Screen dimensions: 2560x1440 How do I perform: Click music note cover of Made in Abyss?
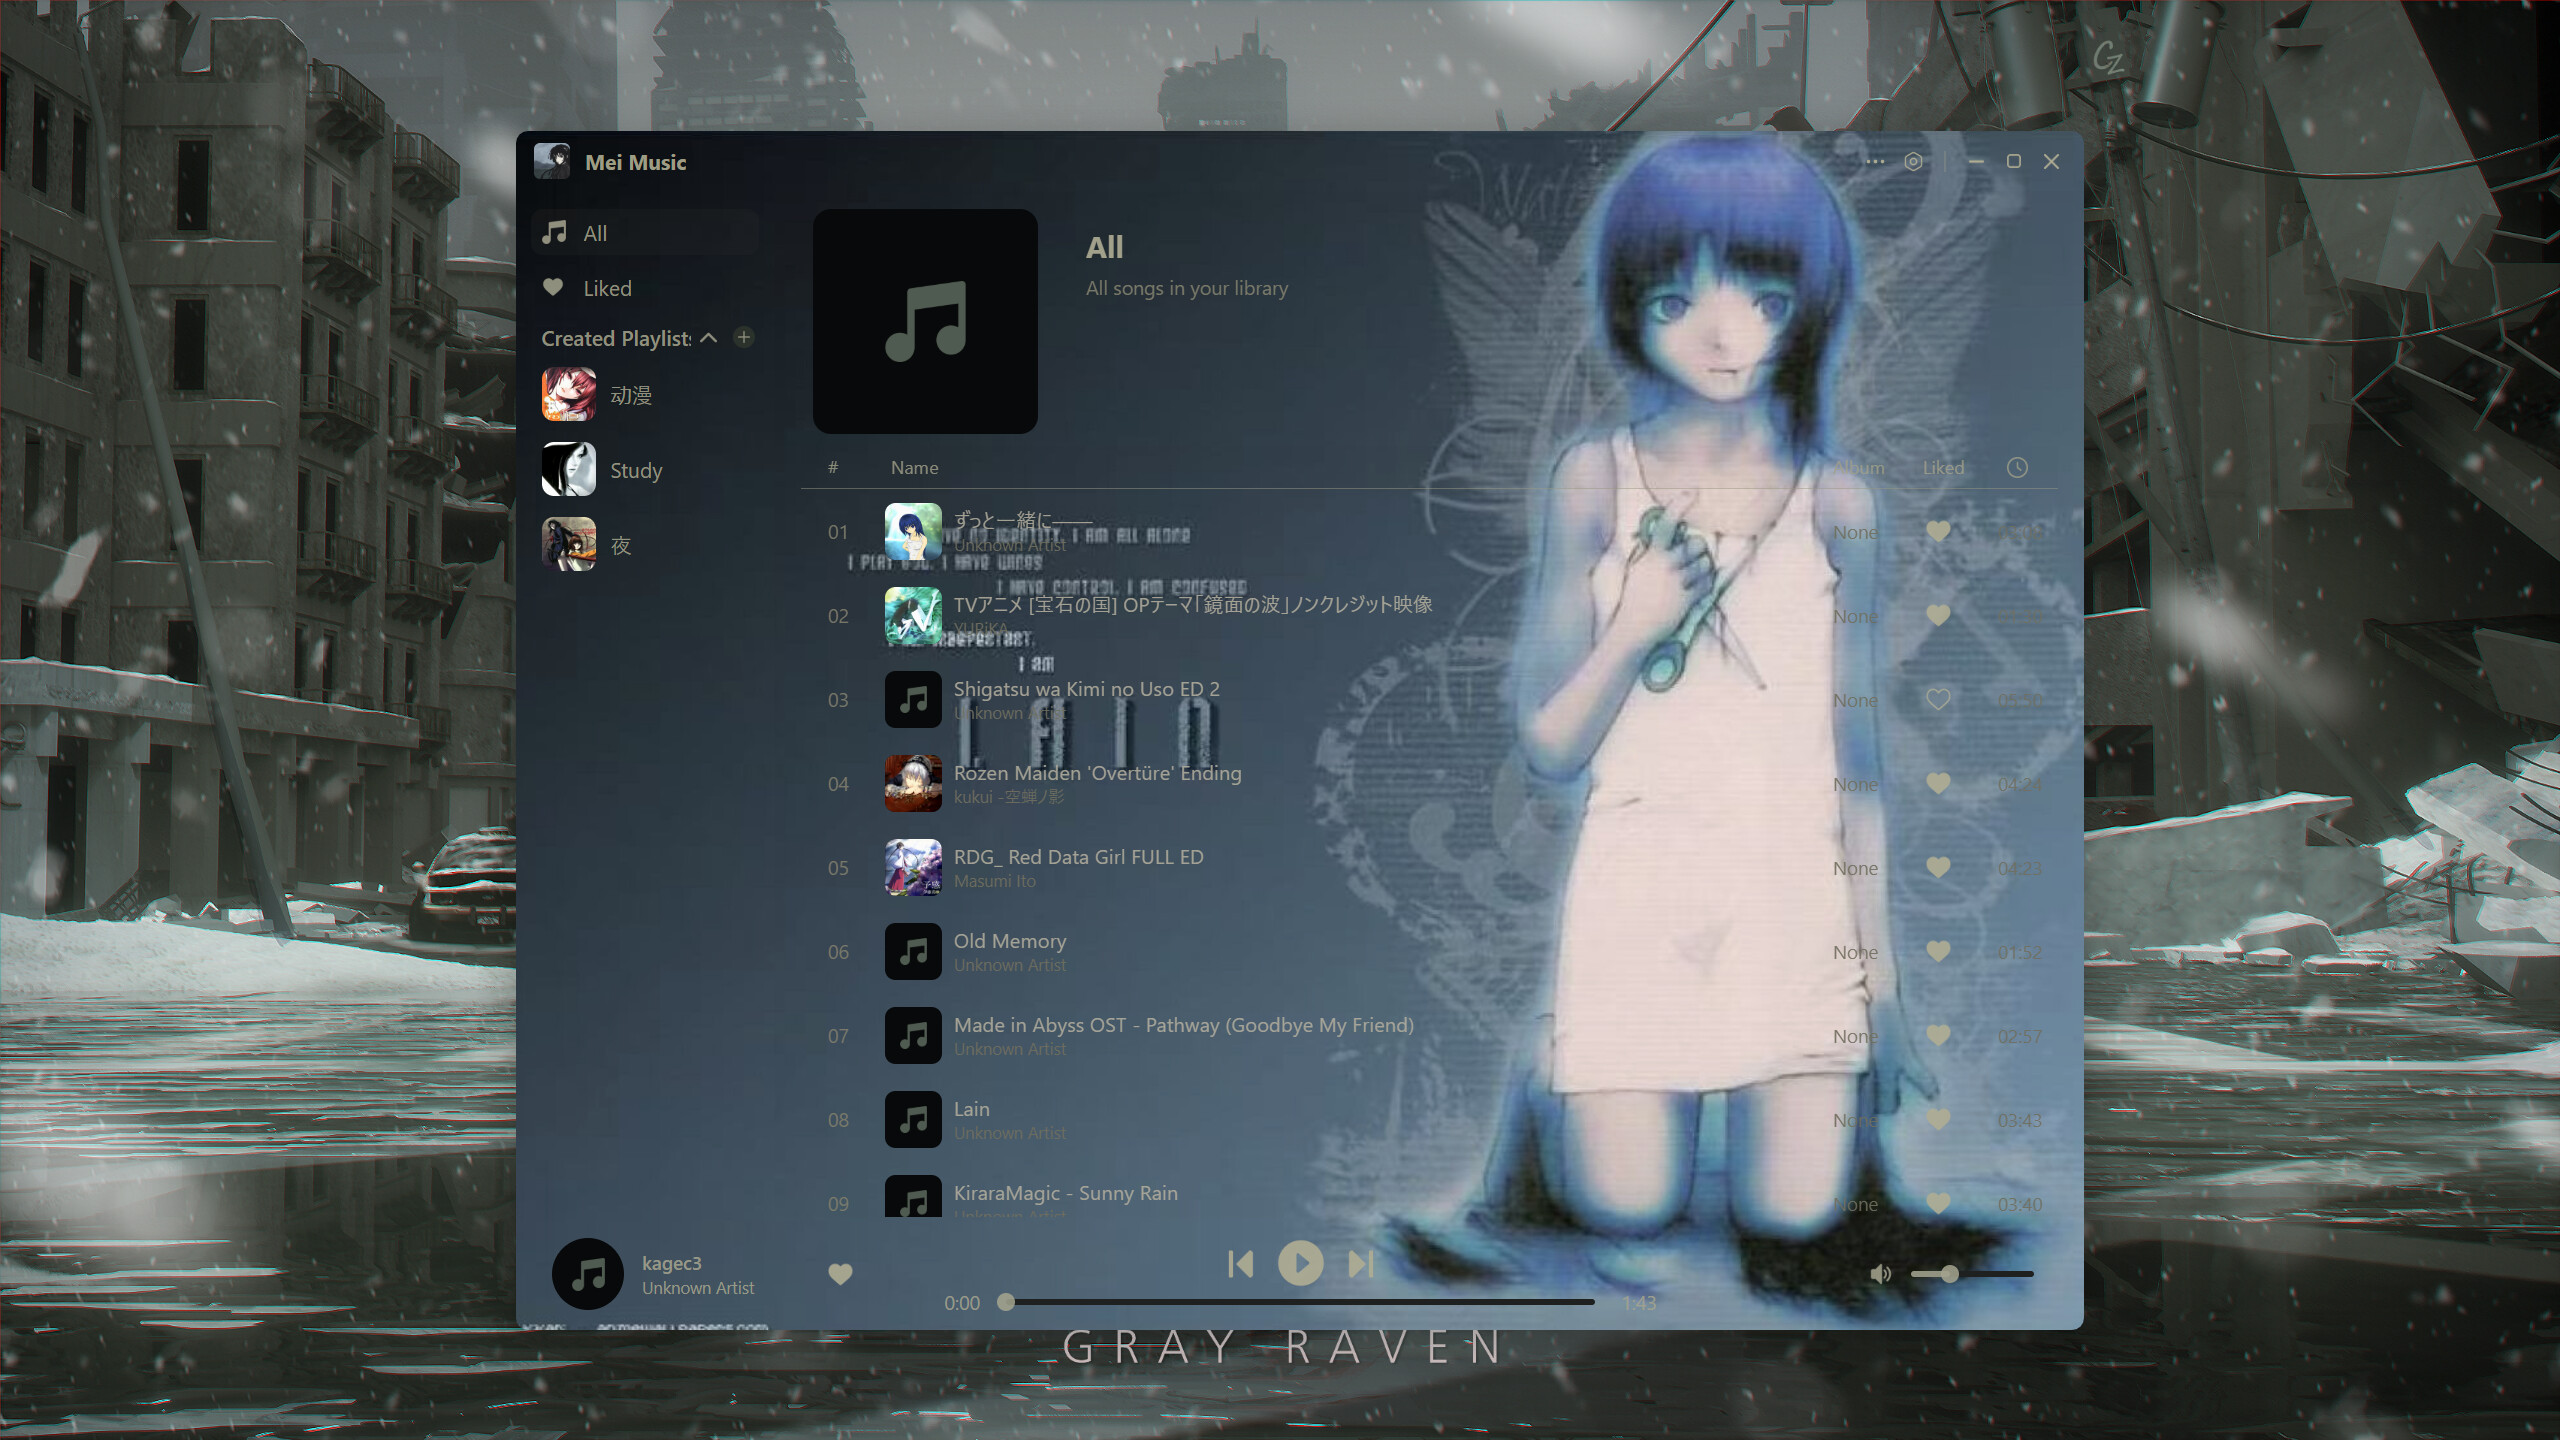(x=913, y=1036)
